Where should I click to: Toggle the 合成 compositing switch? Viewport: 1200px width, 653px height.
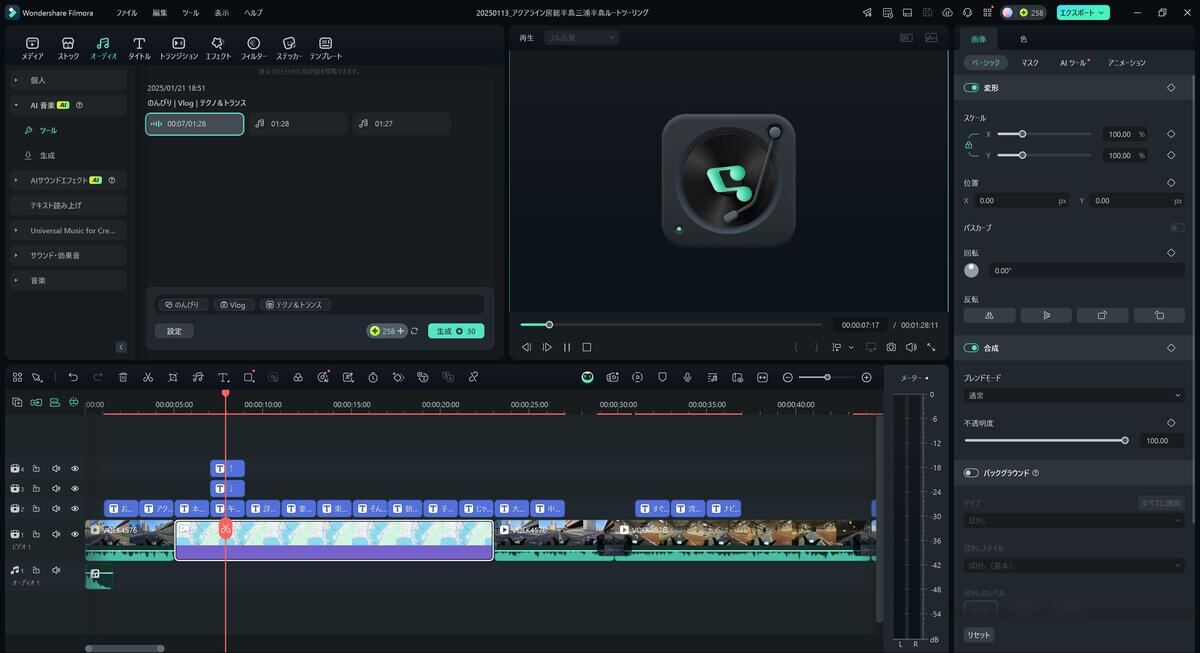pyautogui.click(x=971, y=348)
